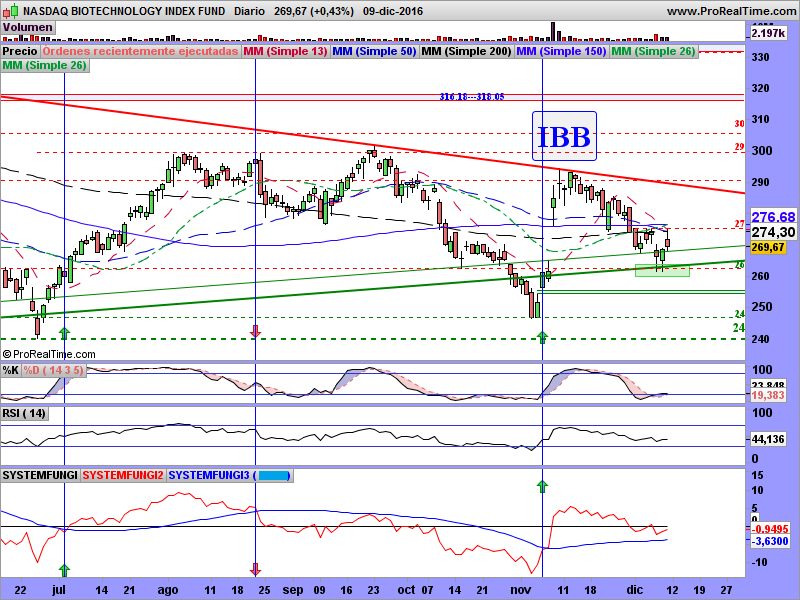Select the MM (Simple 150) indicator label

tap(561, 51)
